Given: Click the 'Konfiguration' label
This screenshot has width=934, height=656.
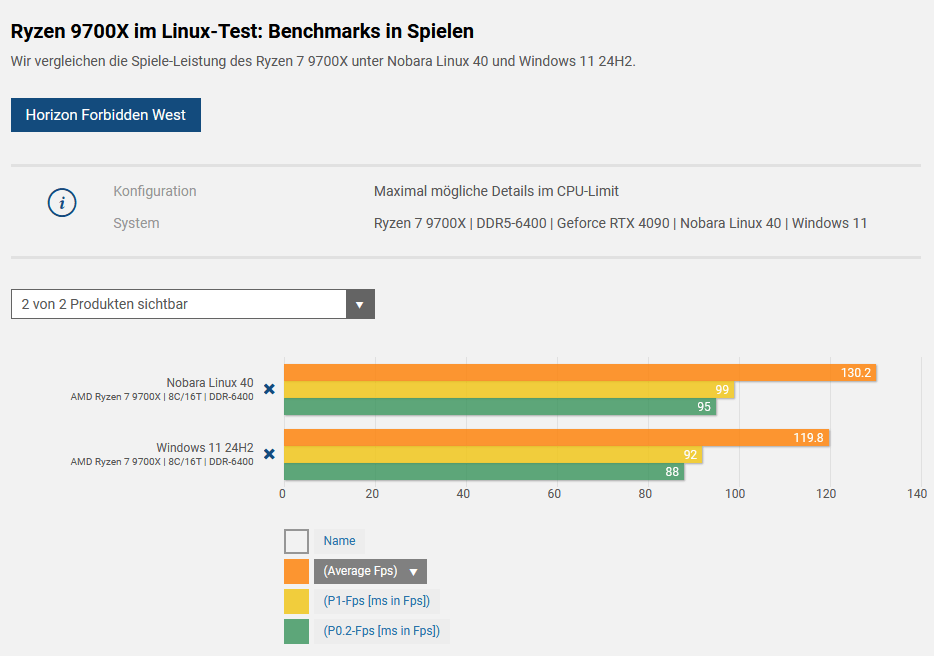Looking at the screenshot, I should tap(155, 191).
